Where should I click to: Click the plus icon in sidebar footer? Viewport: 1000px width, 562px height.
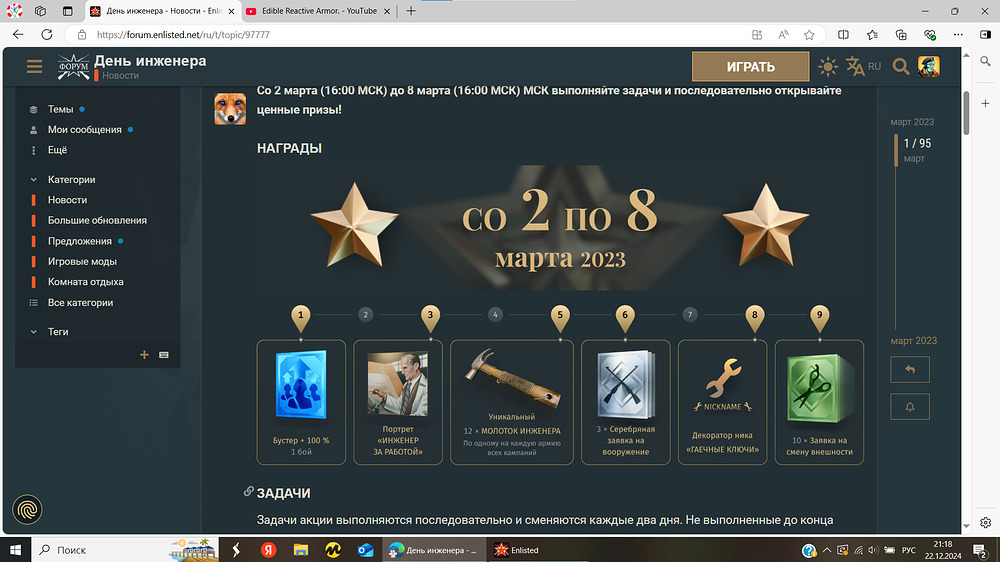[x=144, y=354]
